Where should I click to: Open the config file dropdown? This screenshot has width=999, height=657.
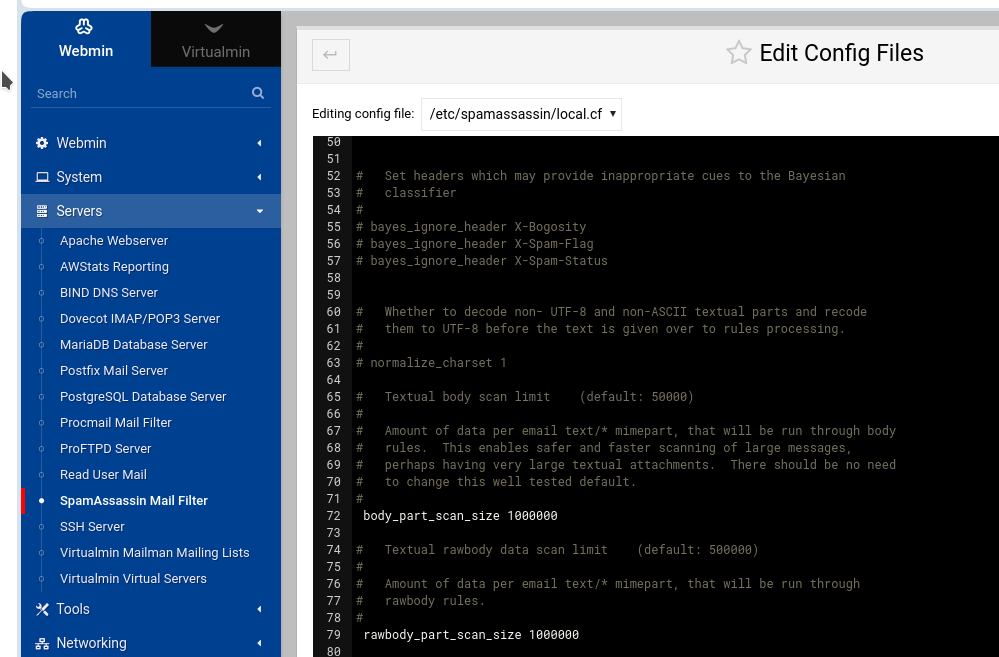pos(521,114)
